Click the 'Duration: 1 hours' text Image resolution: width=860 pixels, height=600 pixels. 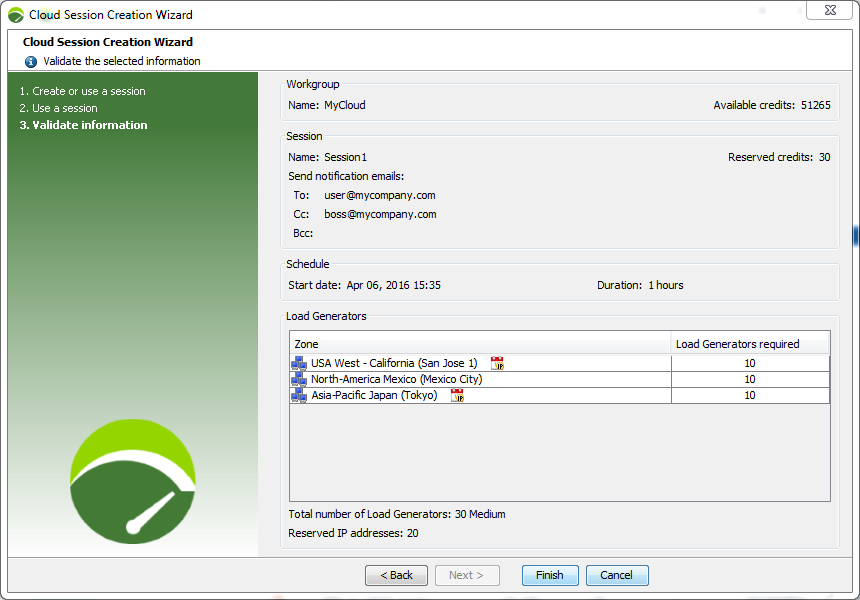[x=640, y=285]
